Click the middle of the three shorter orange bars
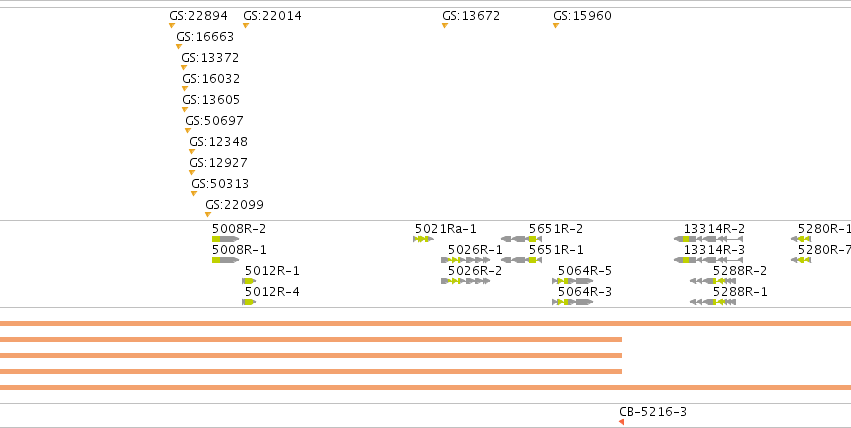The image size is (851, 428). [x=311, y=356]
